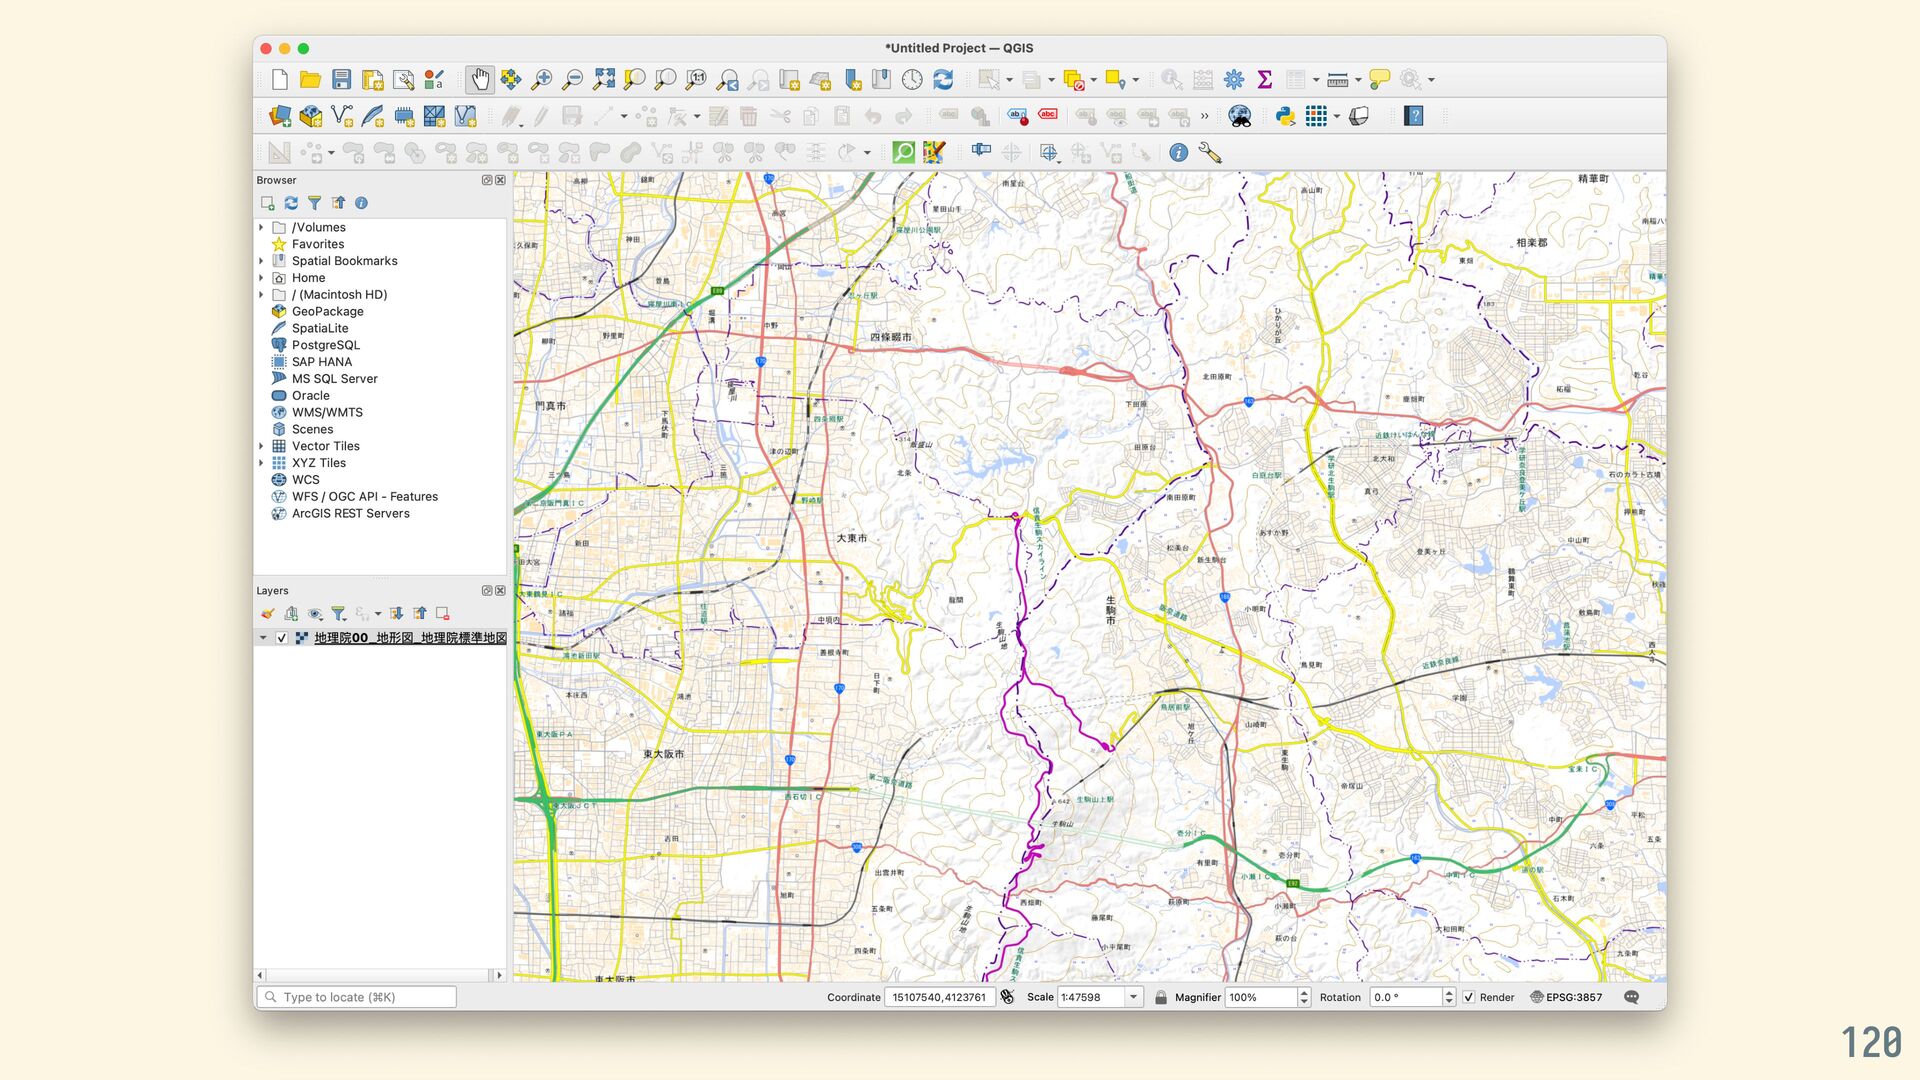Open the Statistical Summary sigma icon
Image resolution: width=1920 pixels, height=1080 pixels.
click(x=1264, y=80)
